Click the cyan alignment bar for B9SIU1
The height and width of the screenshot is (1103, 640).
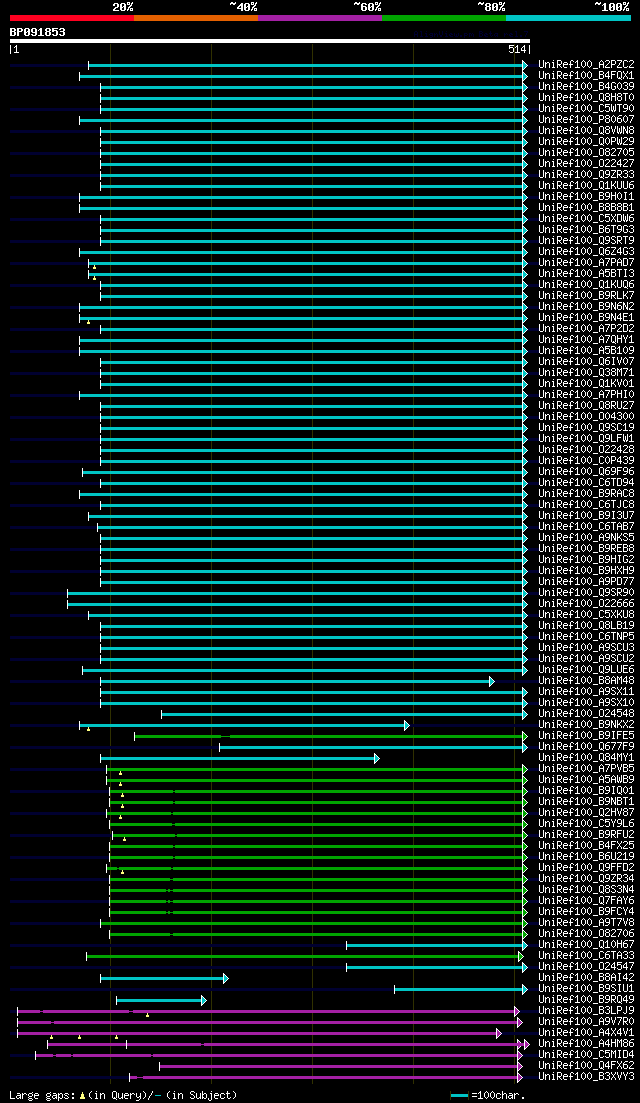(460, 989)
